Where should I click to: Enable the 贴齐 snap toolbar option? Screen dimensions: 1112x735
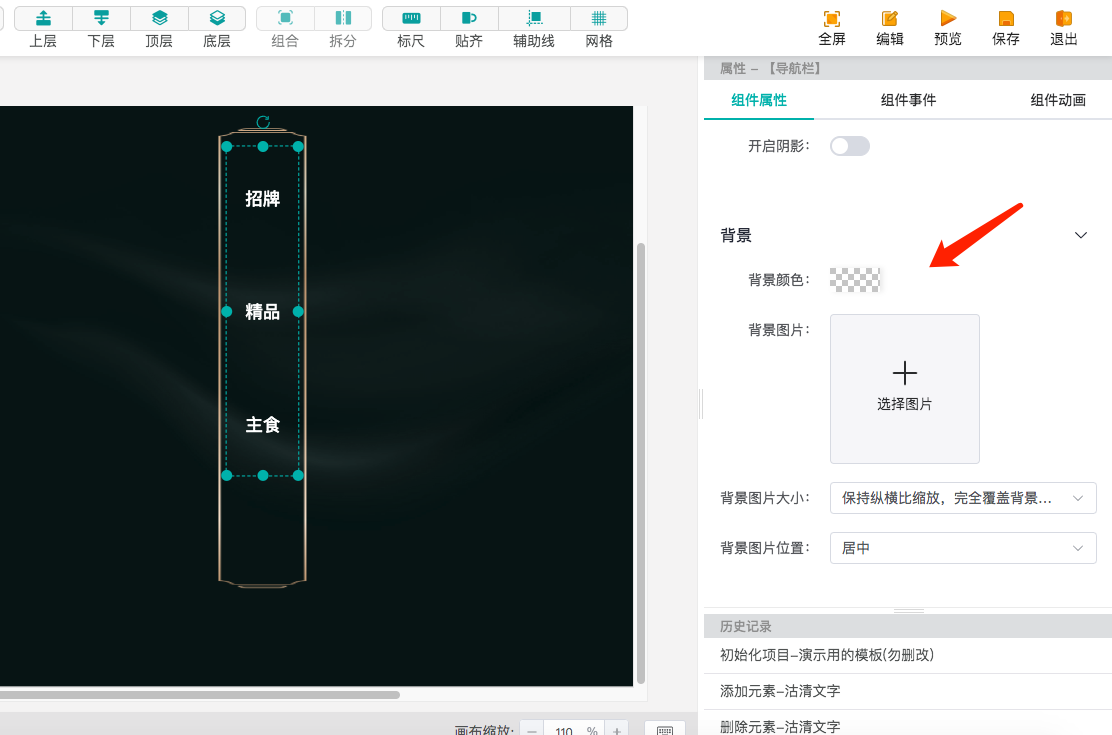click(468, 26)
